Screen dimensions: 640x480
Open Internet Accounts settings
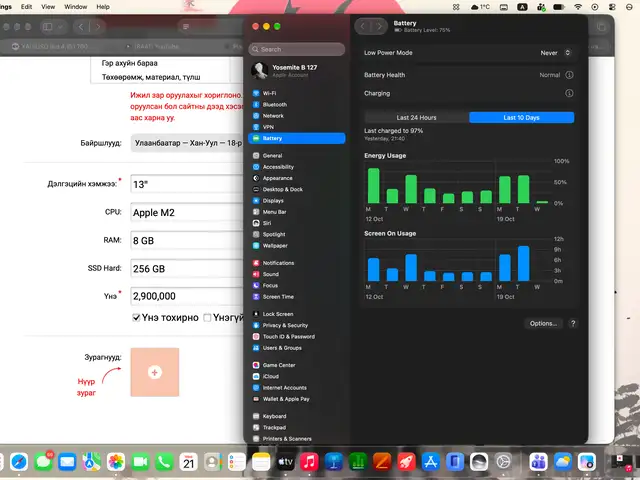(x=297, y=388)
